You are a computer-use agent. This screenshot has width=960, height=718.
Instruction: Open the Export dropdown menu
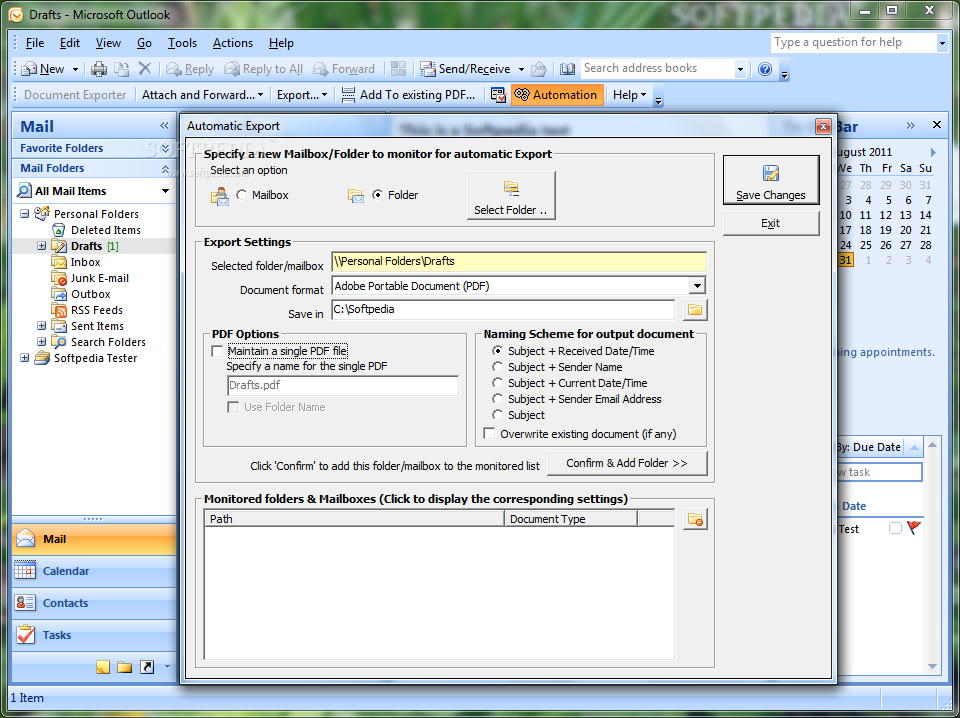(302, 95)
